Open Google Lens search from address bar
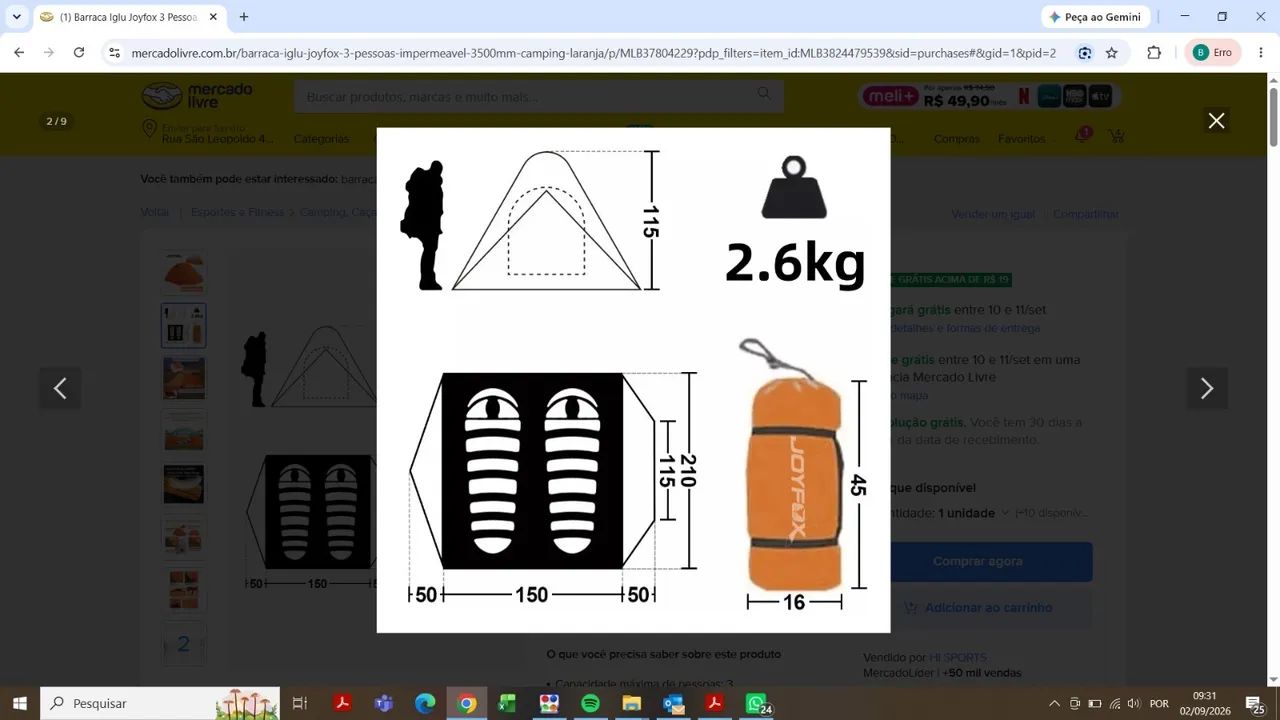The image size is (1280, 720). pos(1085,53)
